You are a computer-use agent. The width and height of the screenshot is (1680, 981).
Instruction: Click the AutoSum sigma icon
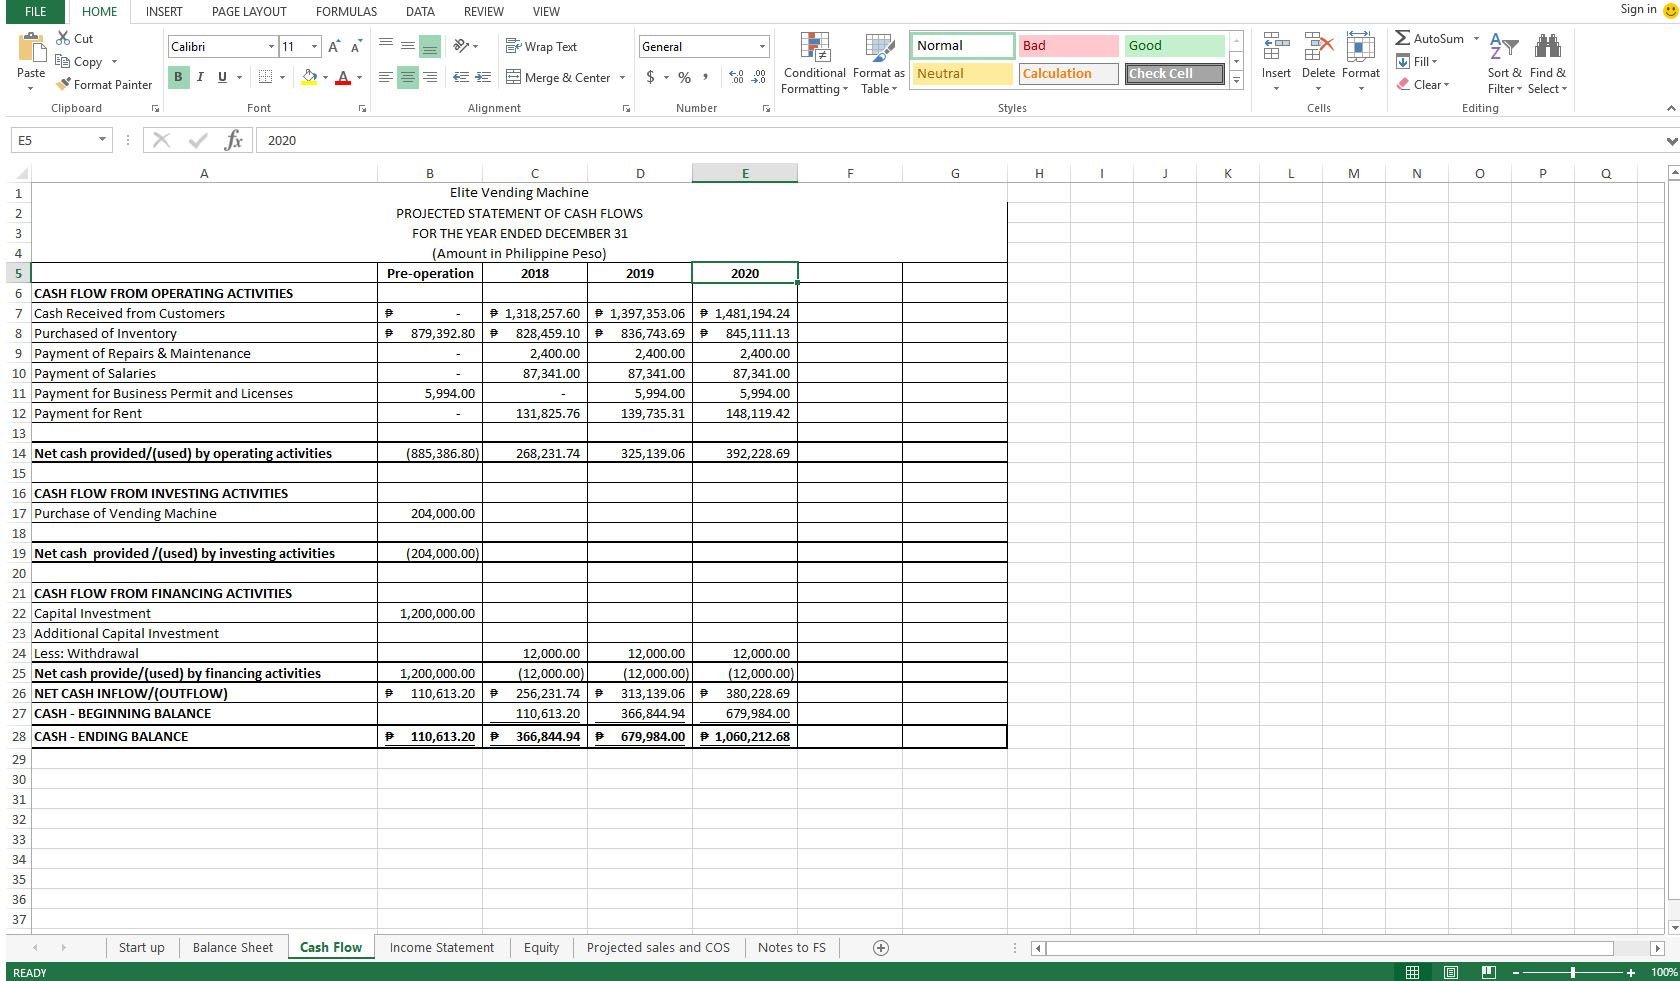pyautogui.click(x=1403, y=38)
